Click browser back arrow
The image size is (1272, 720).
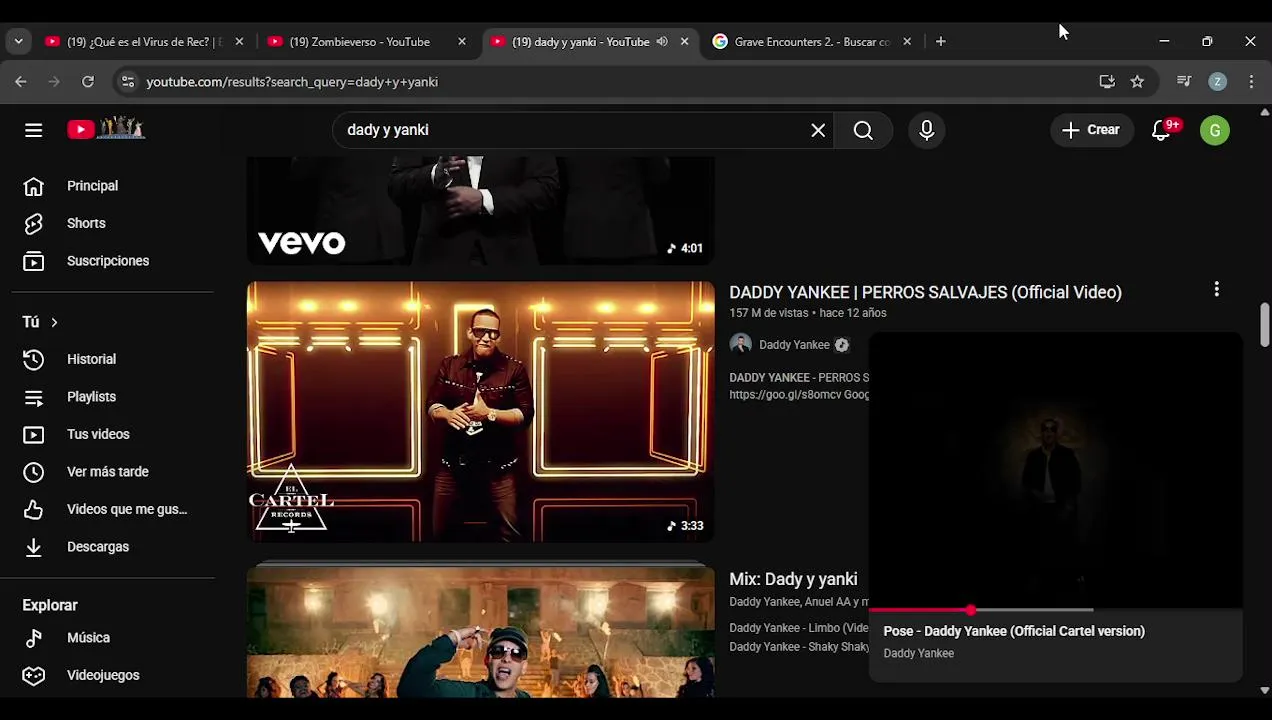click(x=21, y=82)
